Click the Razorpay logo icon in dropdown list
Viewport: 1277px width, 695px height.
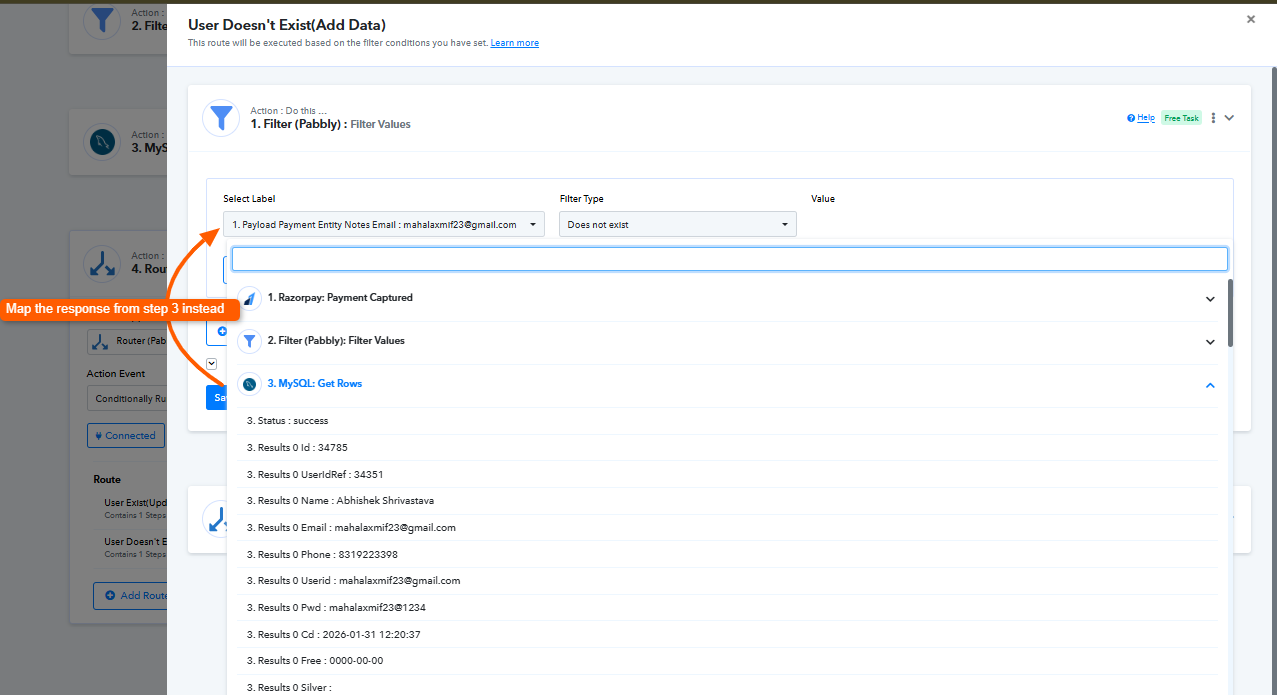click(x=249, y=298)
